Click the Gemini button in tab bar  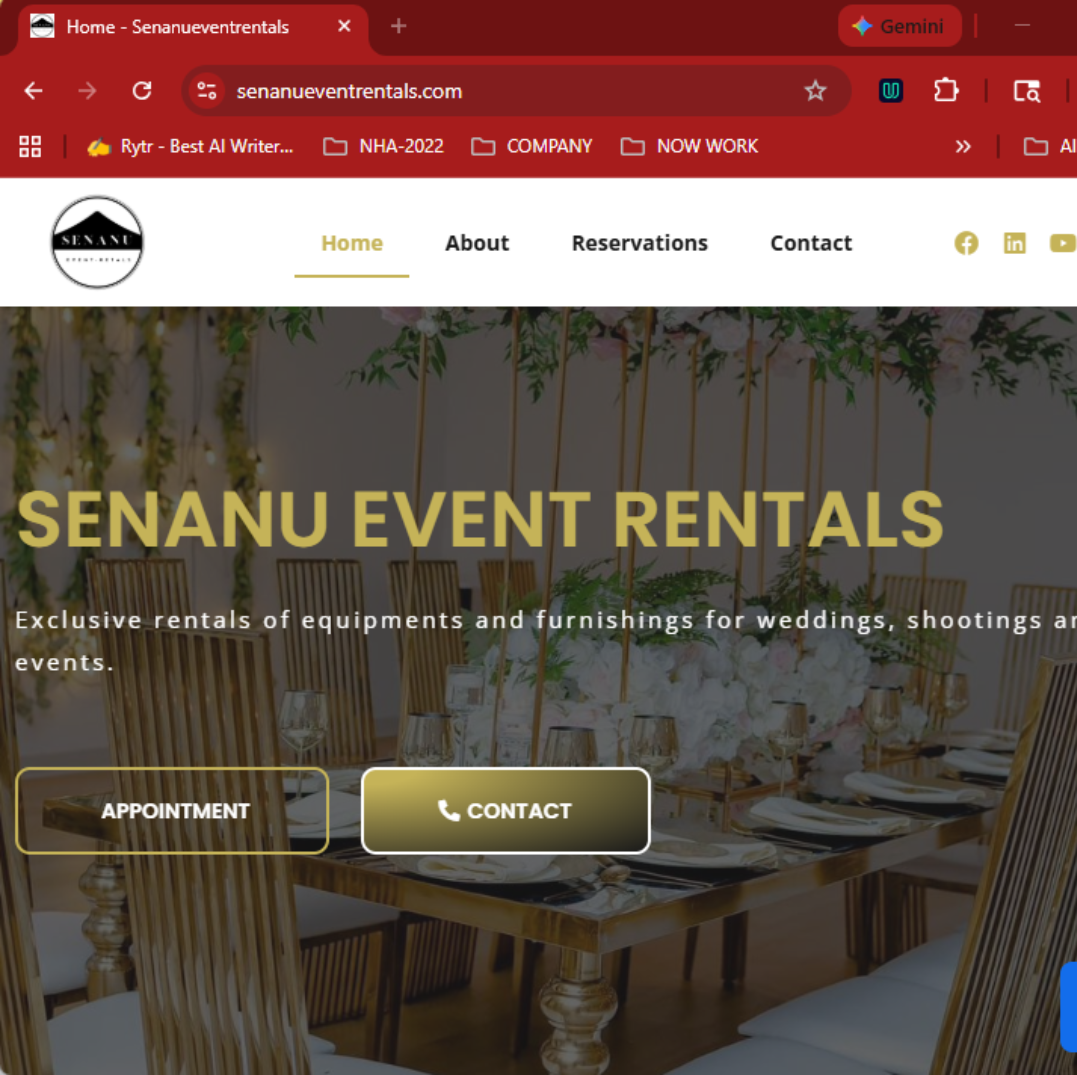[x=899, y=26]
